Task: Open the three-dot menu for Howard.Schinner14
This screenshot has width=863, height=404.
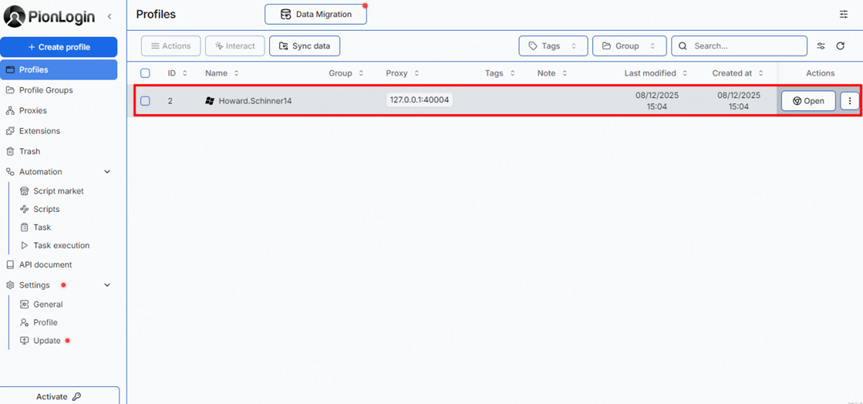Action: 849,101
